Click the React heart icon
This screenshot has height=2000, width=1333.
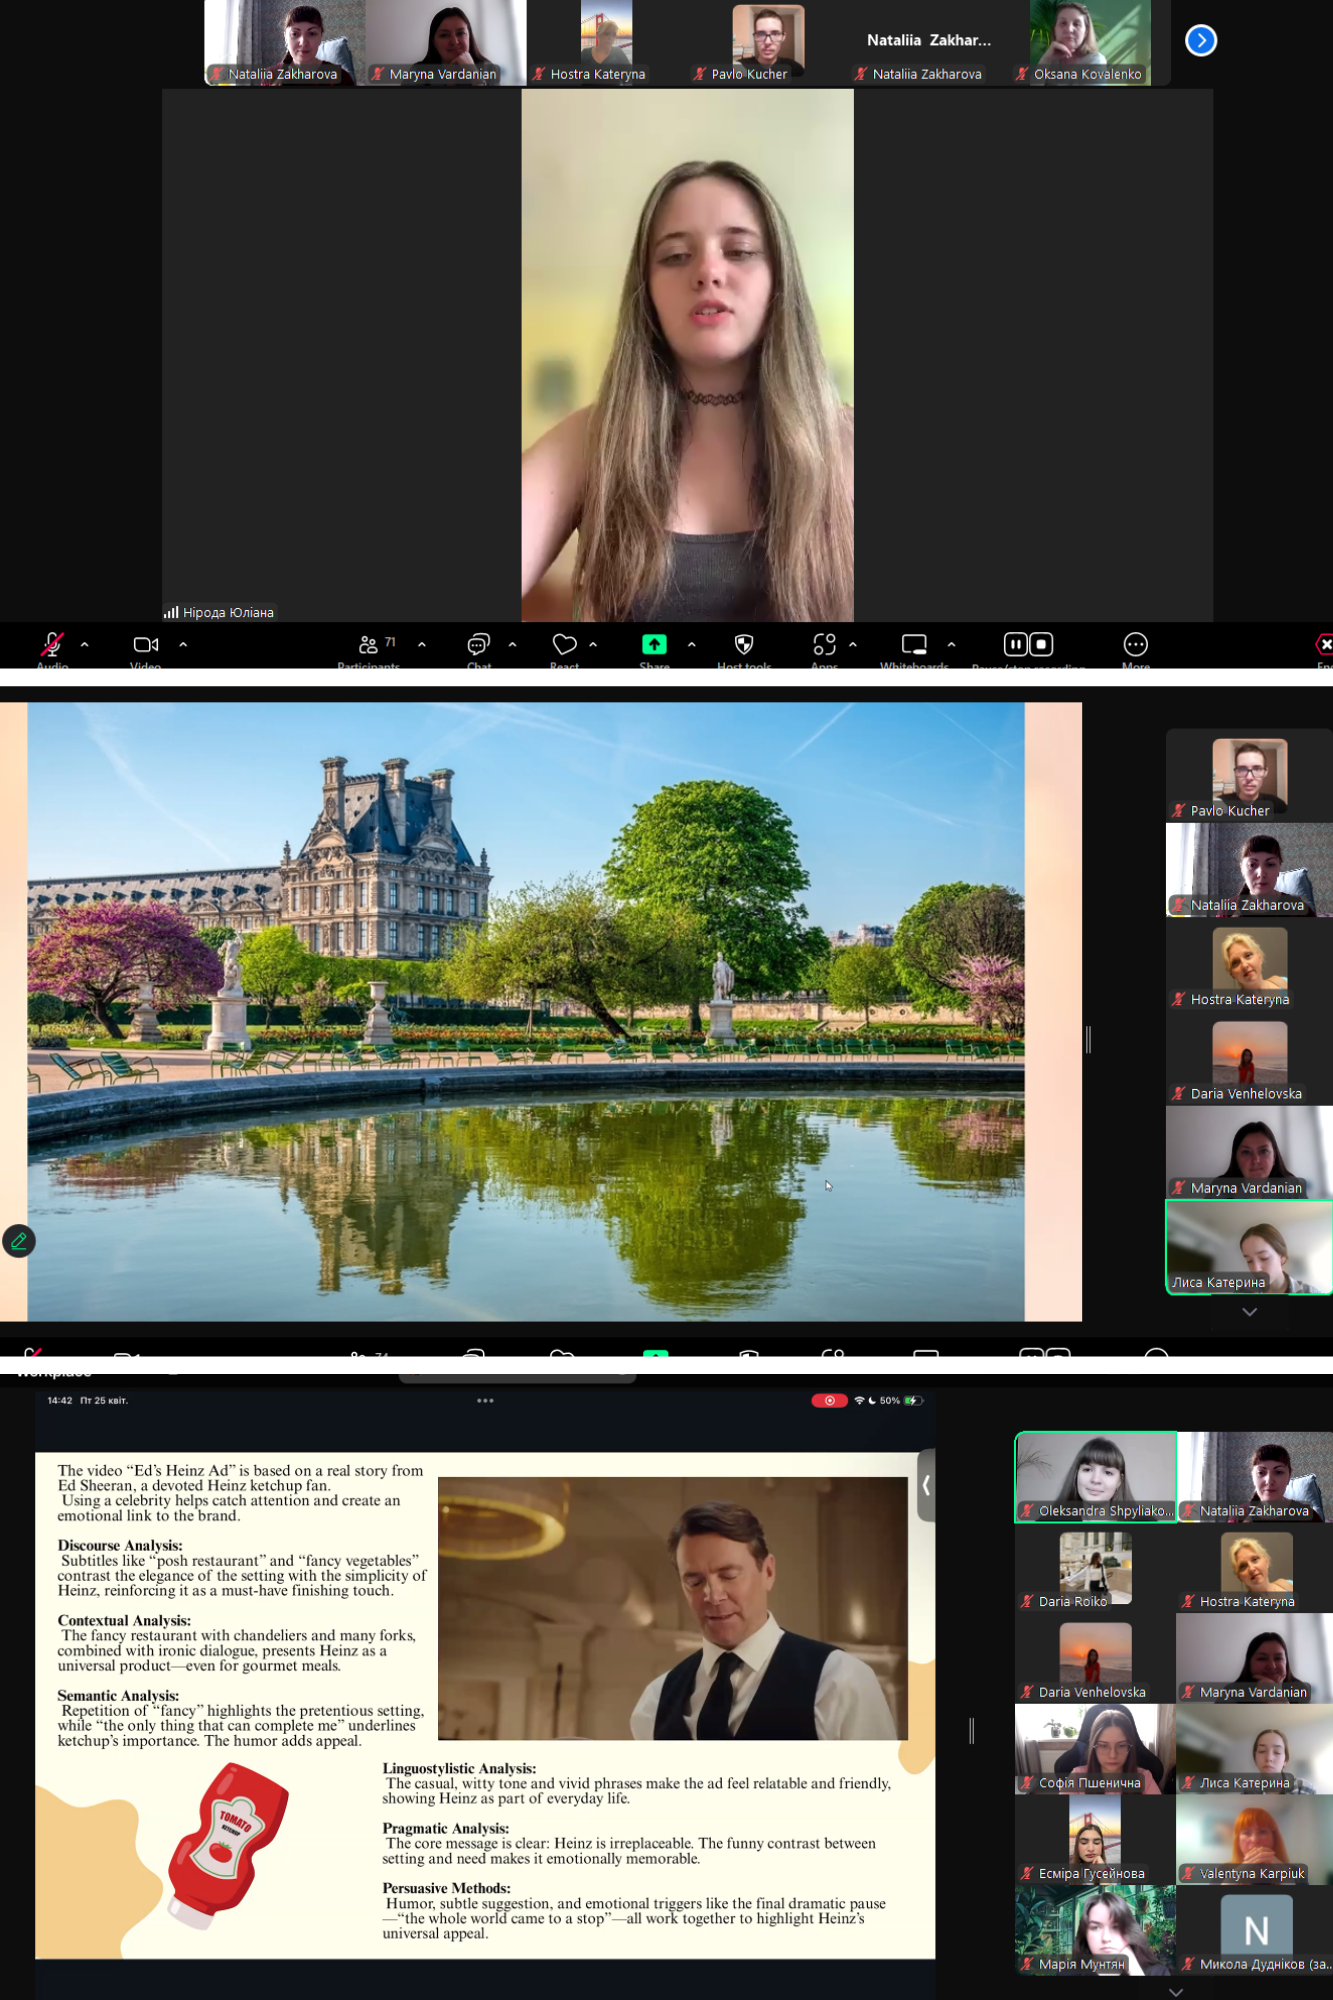(564, 645)
